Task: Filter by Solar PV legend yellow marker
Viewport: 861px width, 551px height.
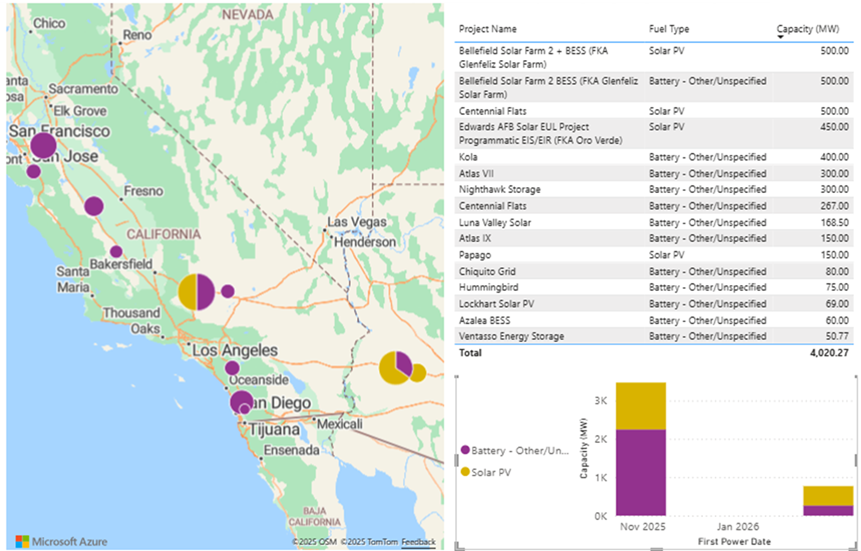Action: (x=464, y=470)
